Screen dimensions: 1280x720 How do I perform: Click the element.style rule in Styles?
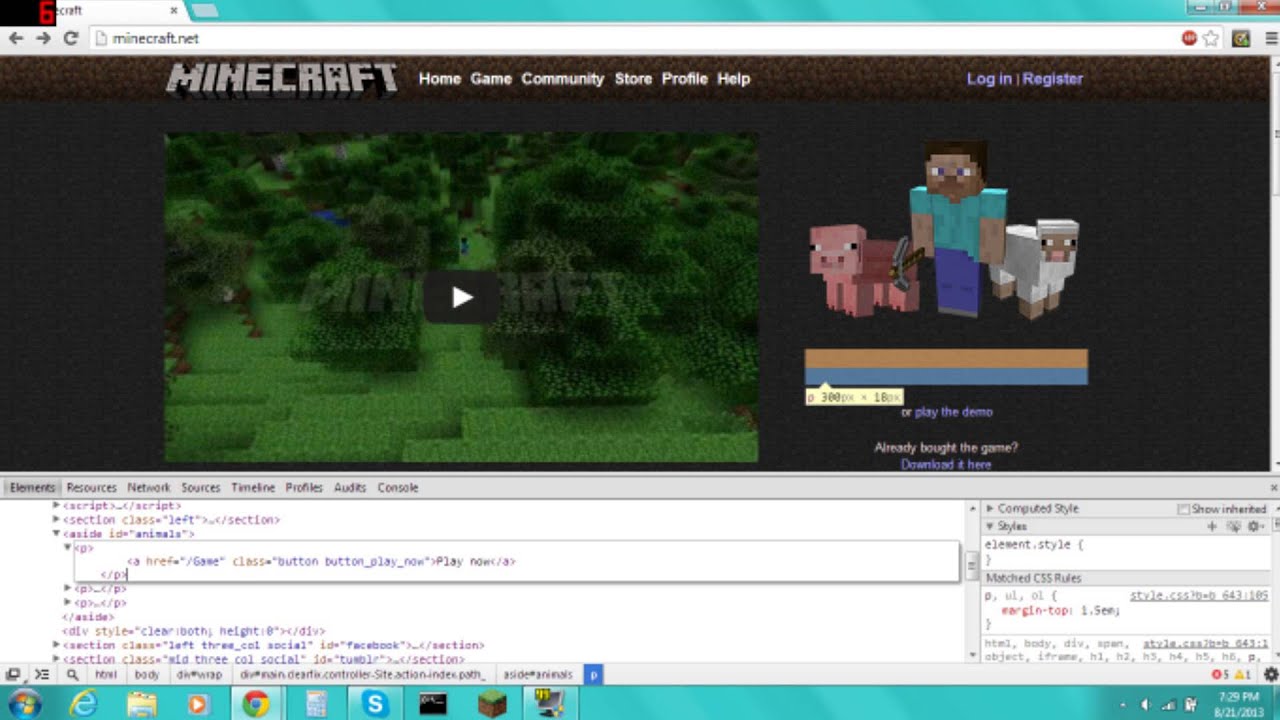[1034, 545]
